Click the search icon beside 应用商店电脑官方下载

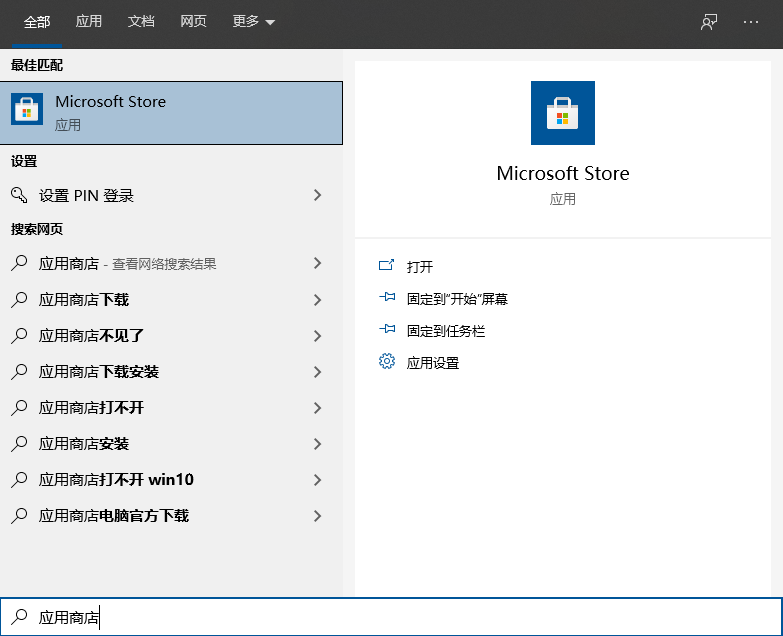point(19,515)
